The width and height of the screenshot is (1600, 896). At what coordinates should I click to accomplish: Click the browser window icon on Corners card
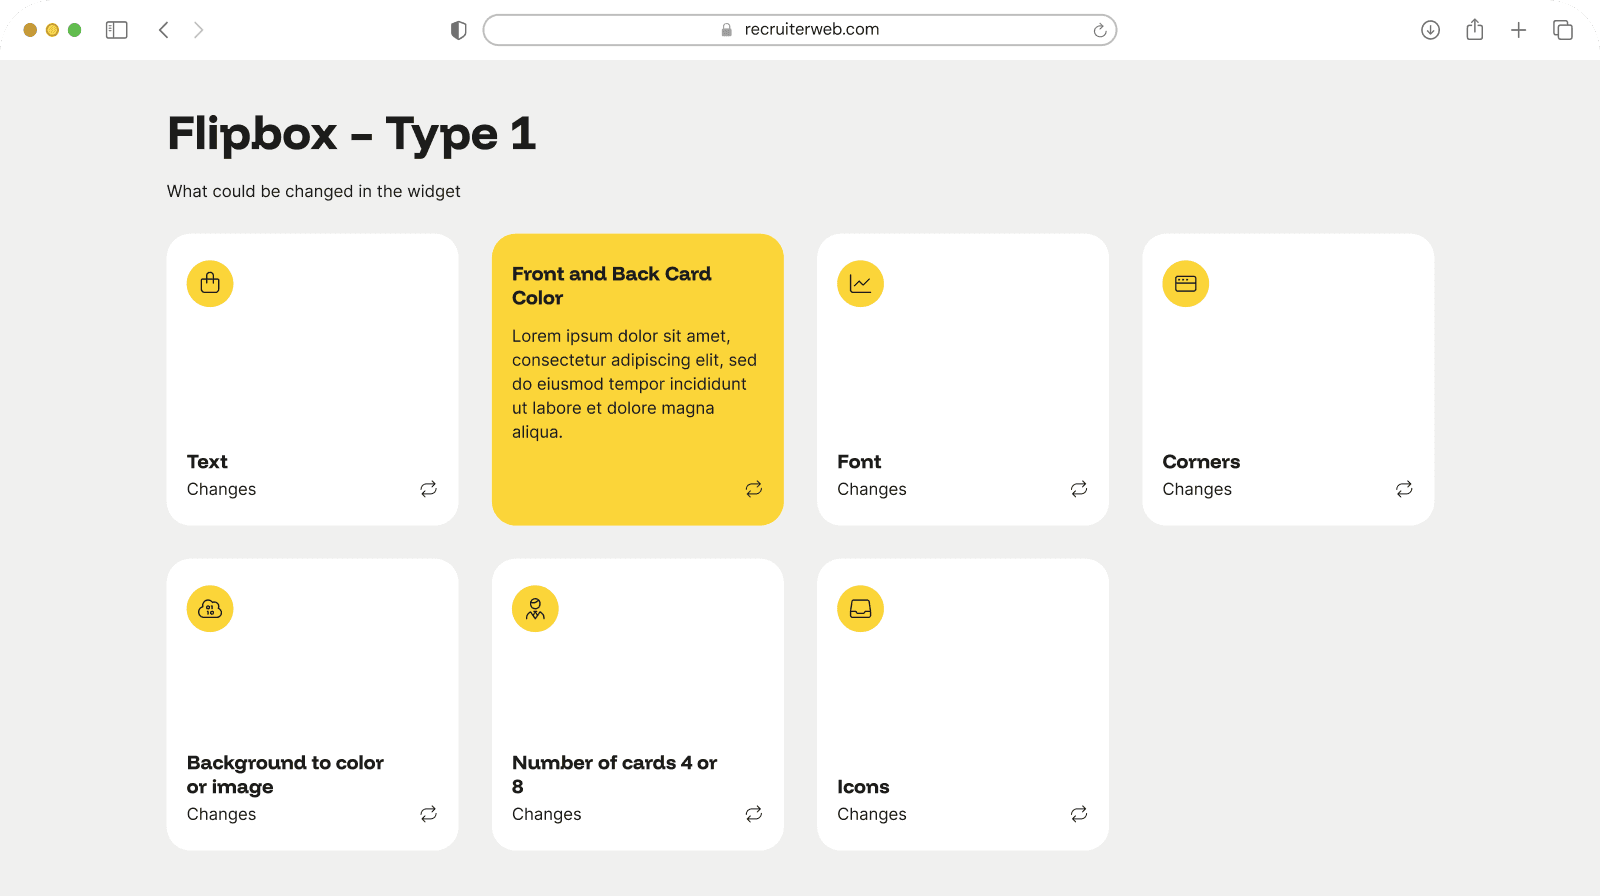click(x=1185, y=284)
